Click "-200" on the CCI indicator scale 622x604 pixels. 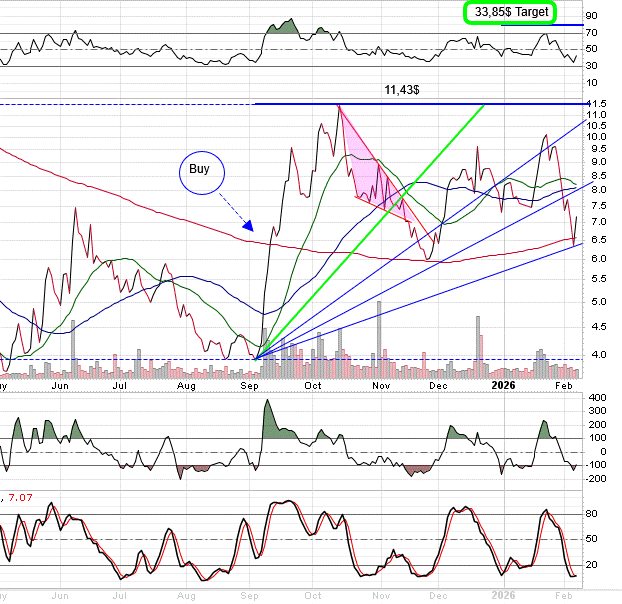coord(597,479)
